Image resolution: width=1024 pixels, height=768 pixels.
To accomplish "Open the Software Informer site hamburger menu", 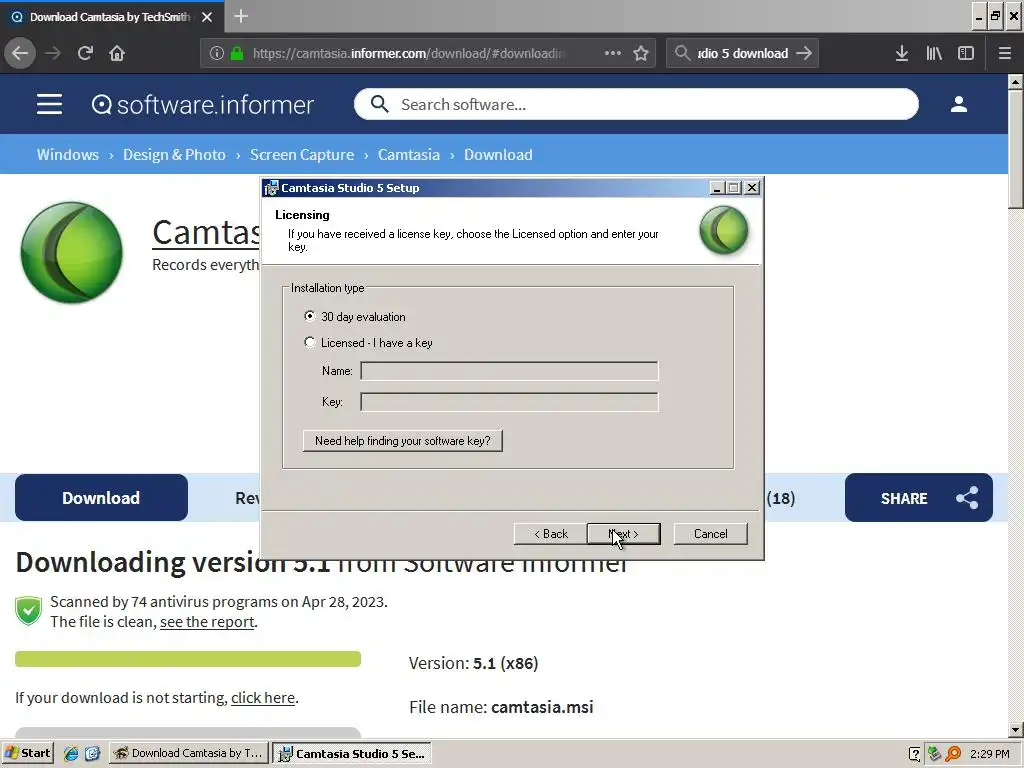I will click(x=50, y=104).
